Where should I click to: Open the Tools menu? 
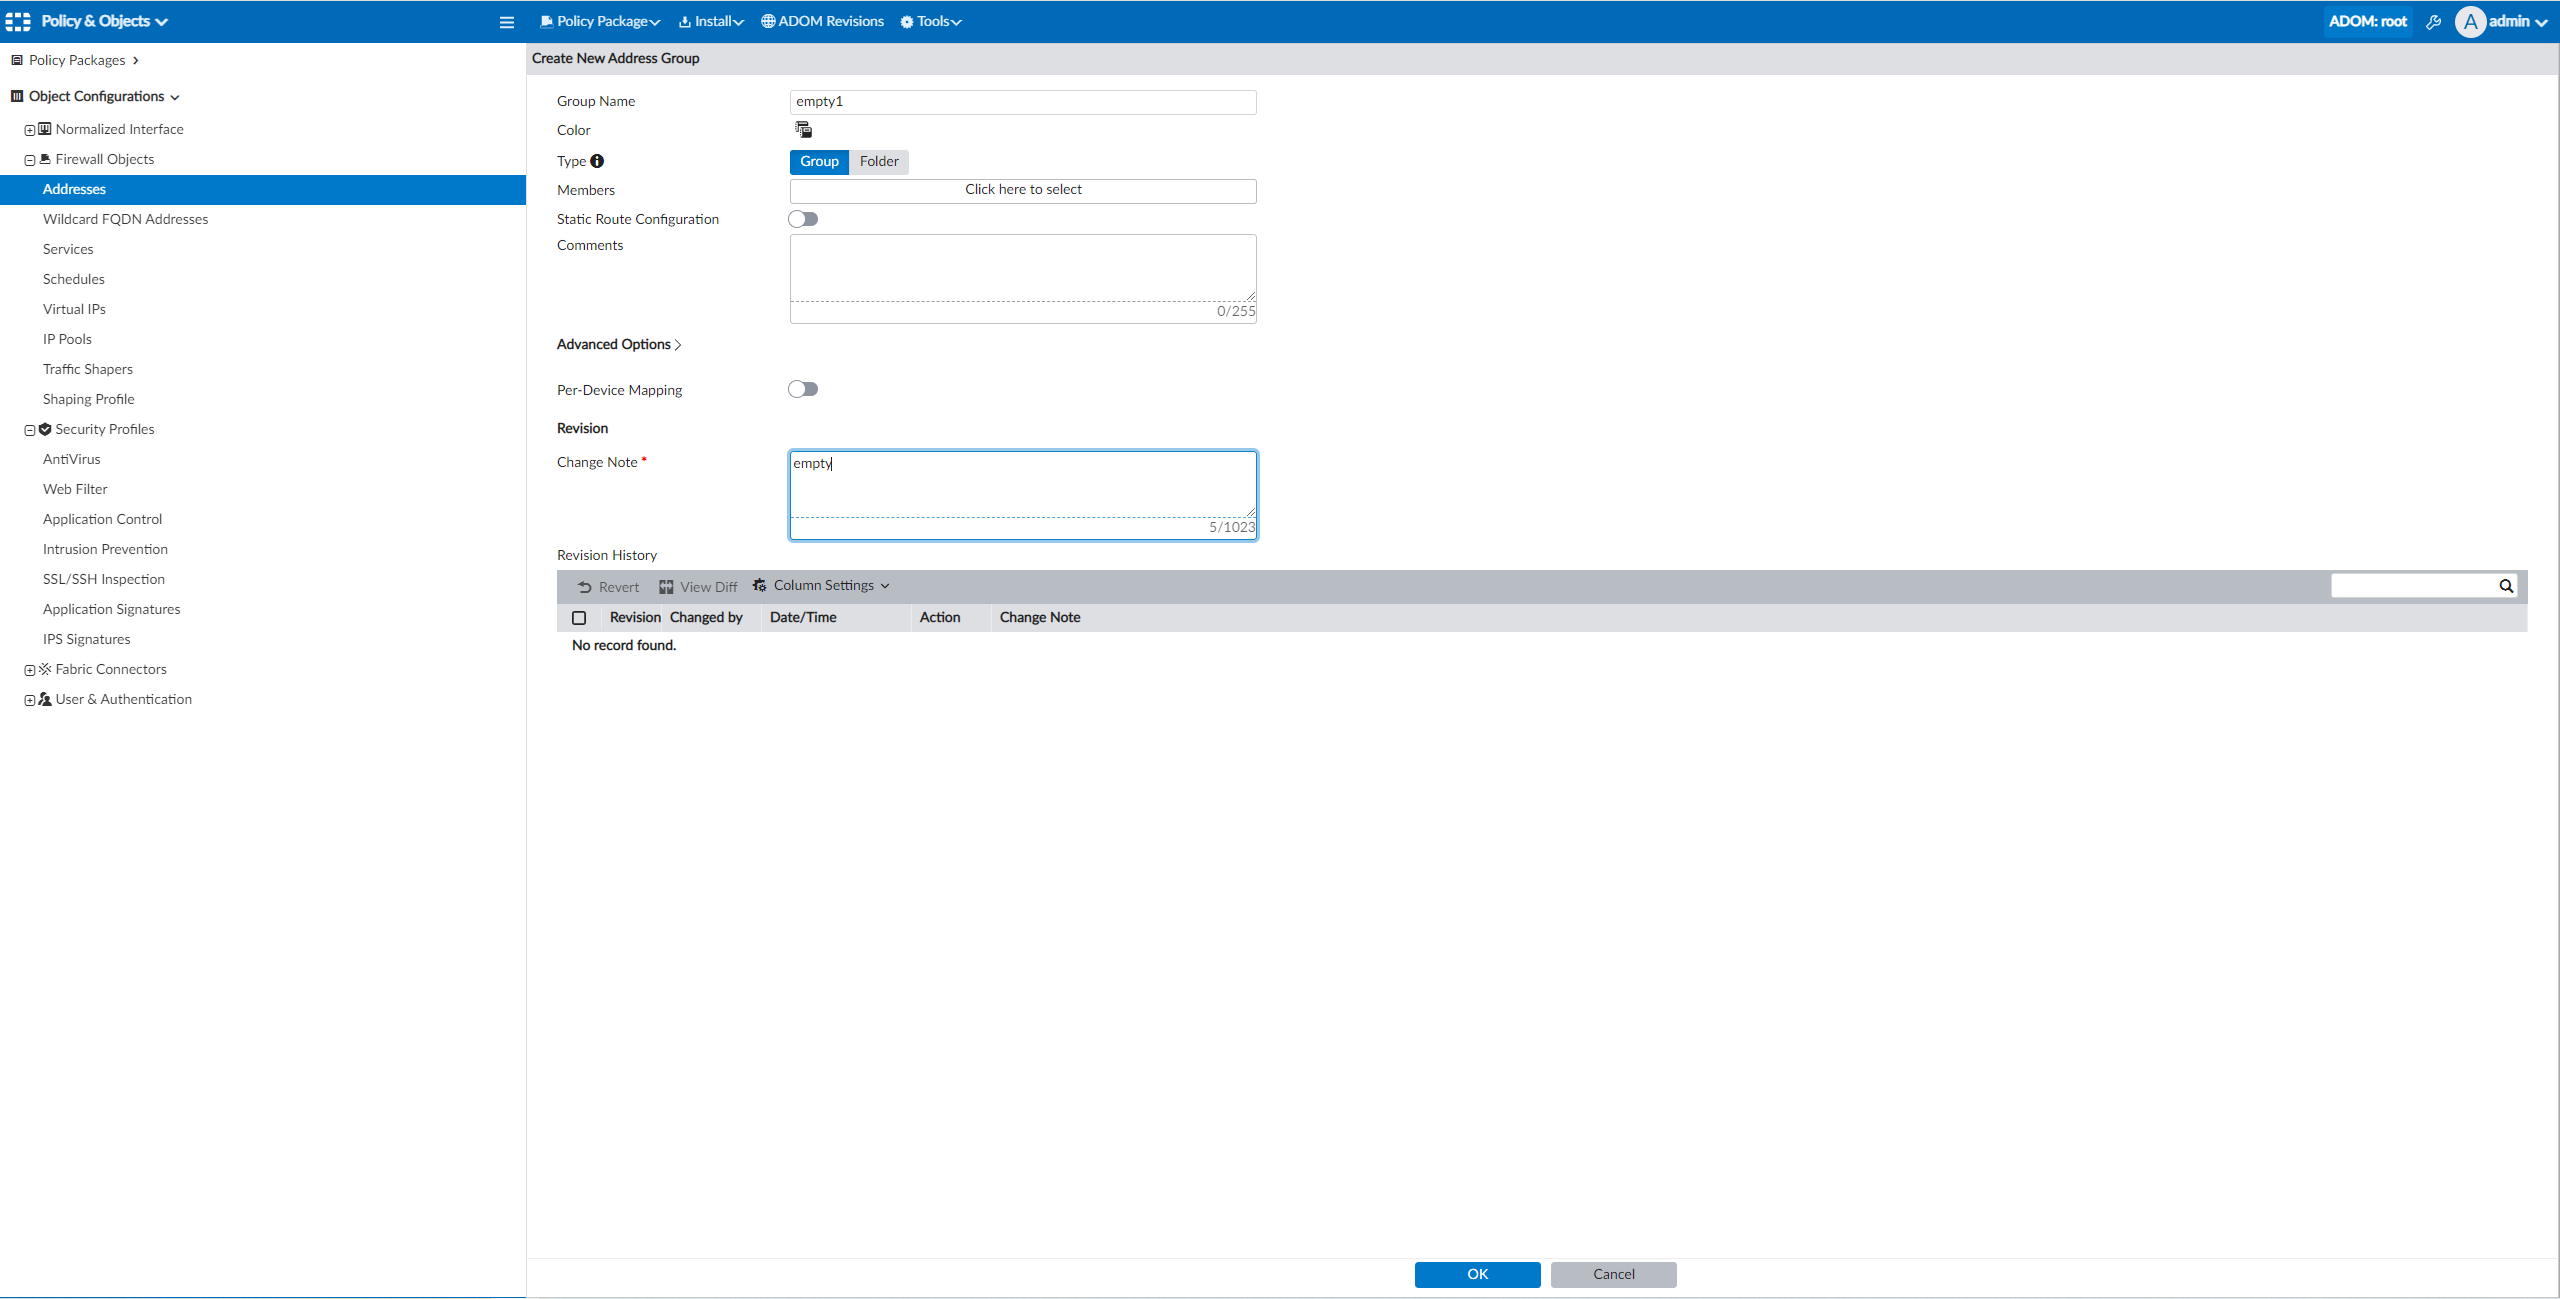[x=929, y=21]
